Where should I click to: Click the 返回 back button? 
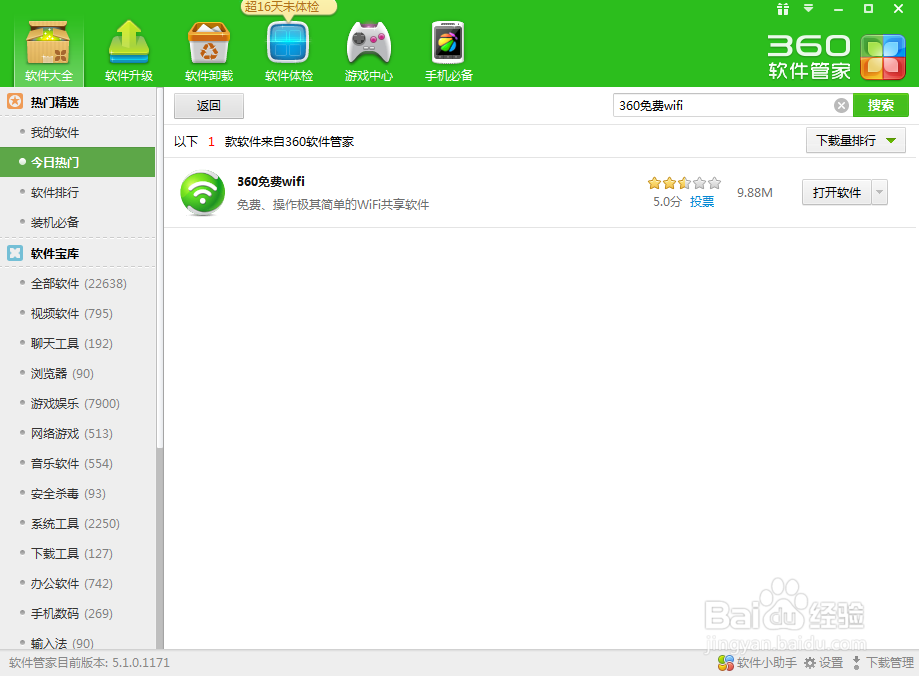[x=209, y=106]
